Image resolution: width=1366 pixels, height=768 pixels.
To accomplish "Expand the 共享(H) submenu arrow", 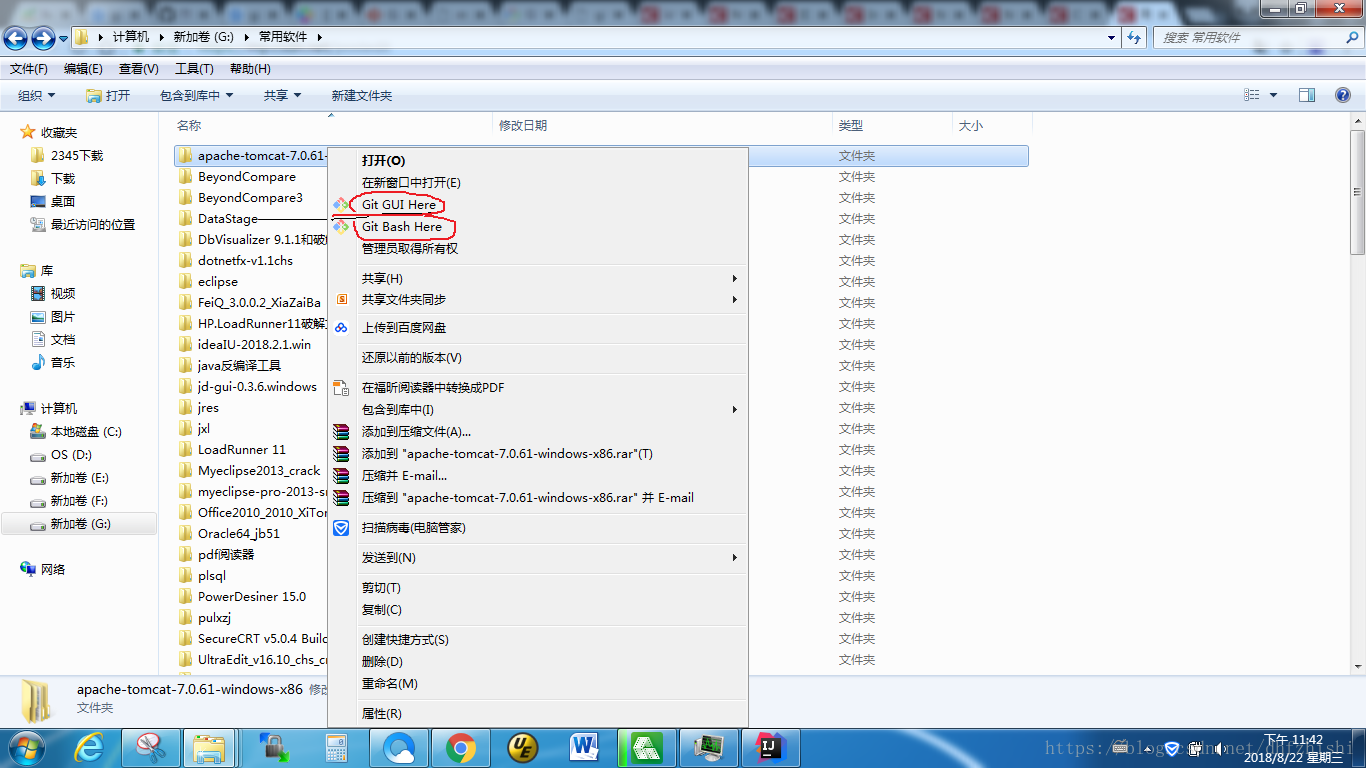I will [735, 278].
